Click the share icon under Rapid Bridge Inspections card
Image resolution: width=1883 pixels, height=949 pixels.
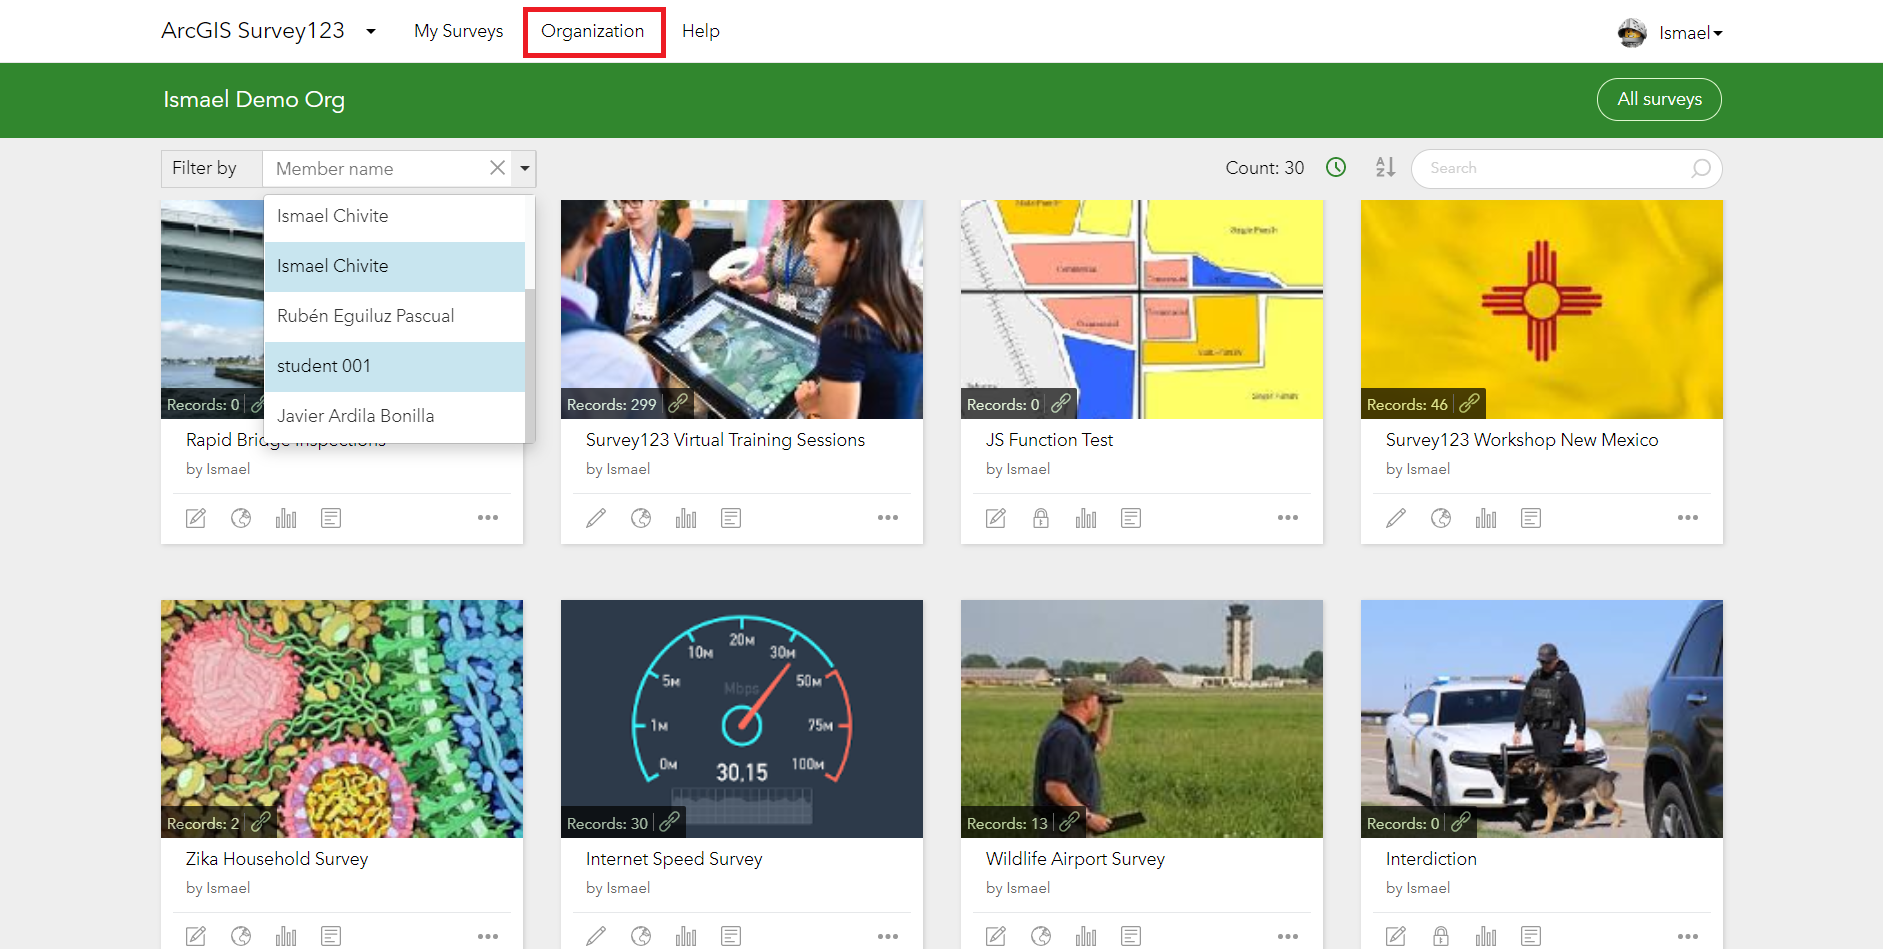click(x=241, y=518)
